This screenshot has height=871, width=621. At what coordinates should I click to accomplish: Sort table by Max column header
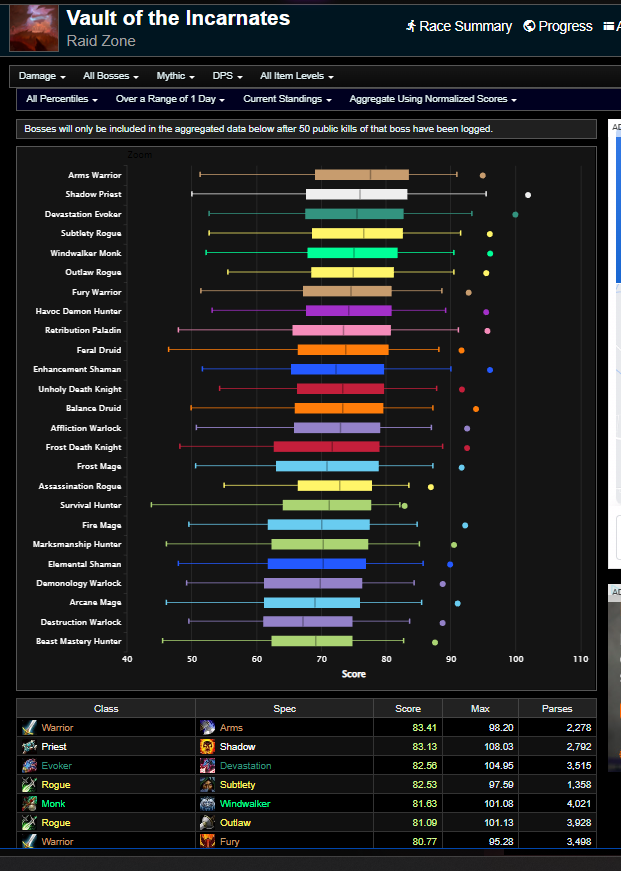coord(480,709)
